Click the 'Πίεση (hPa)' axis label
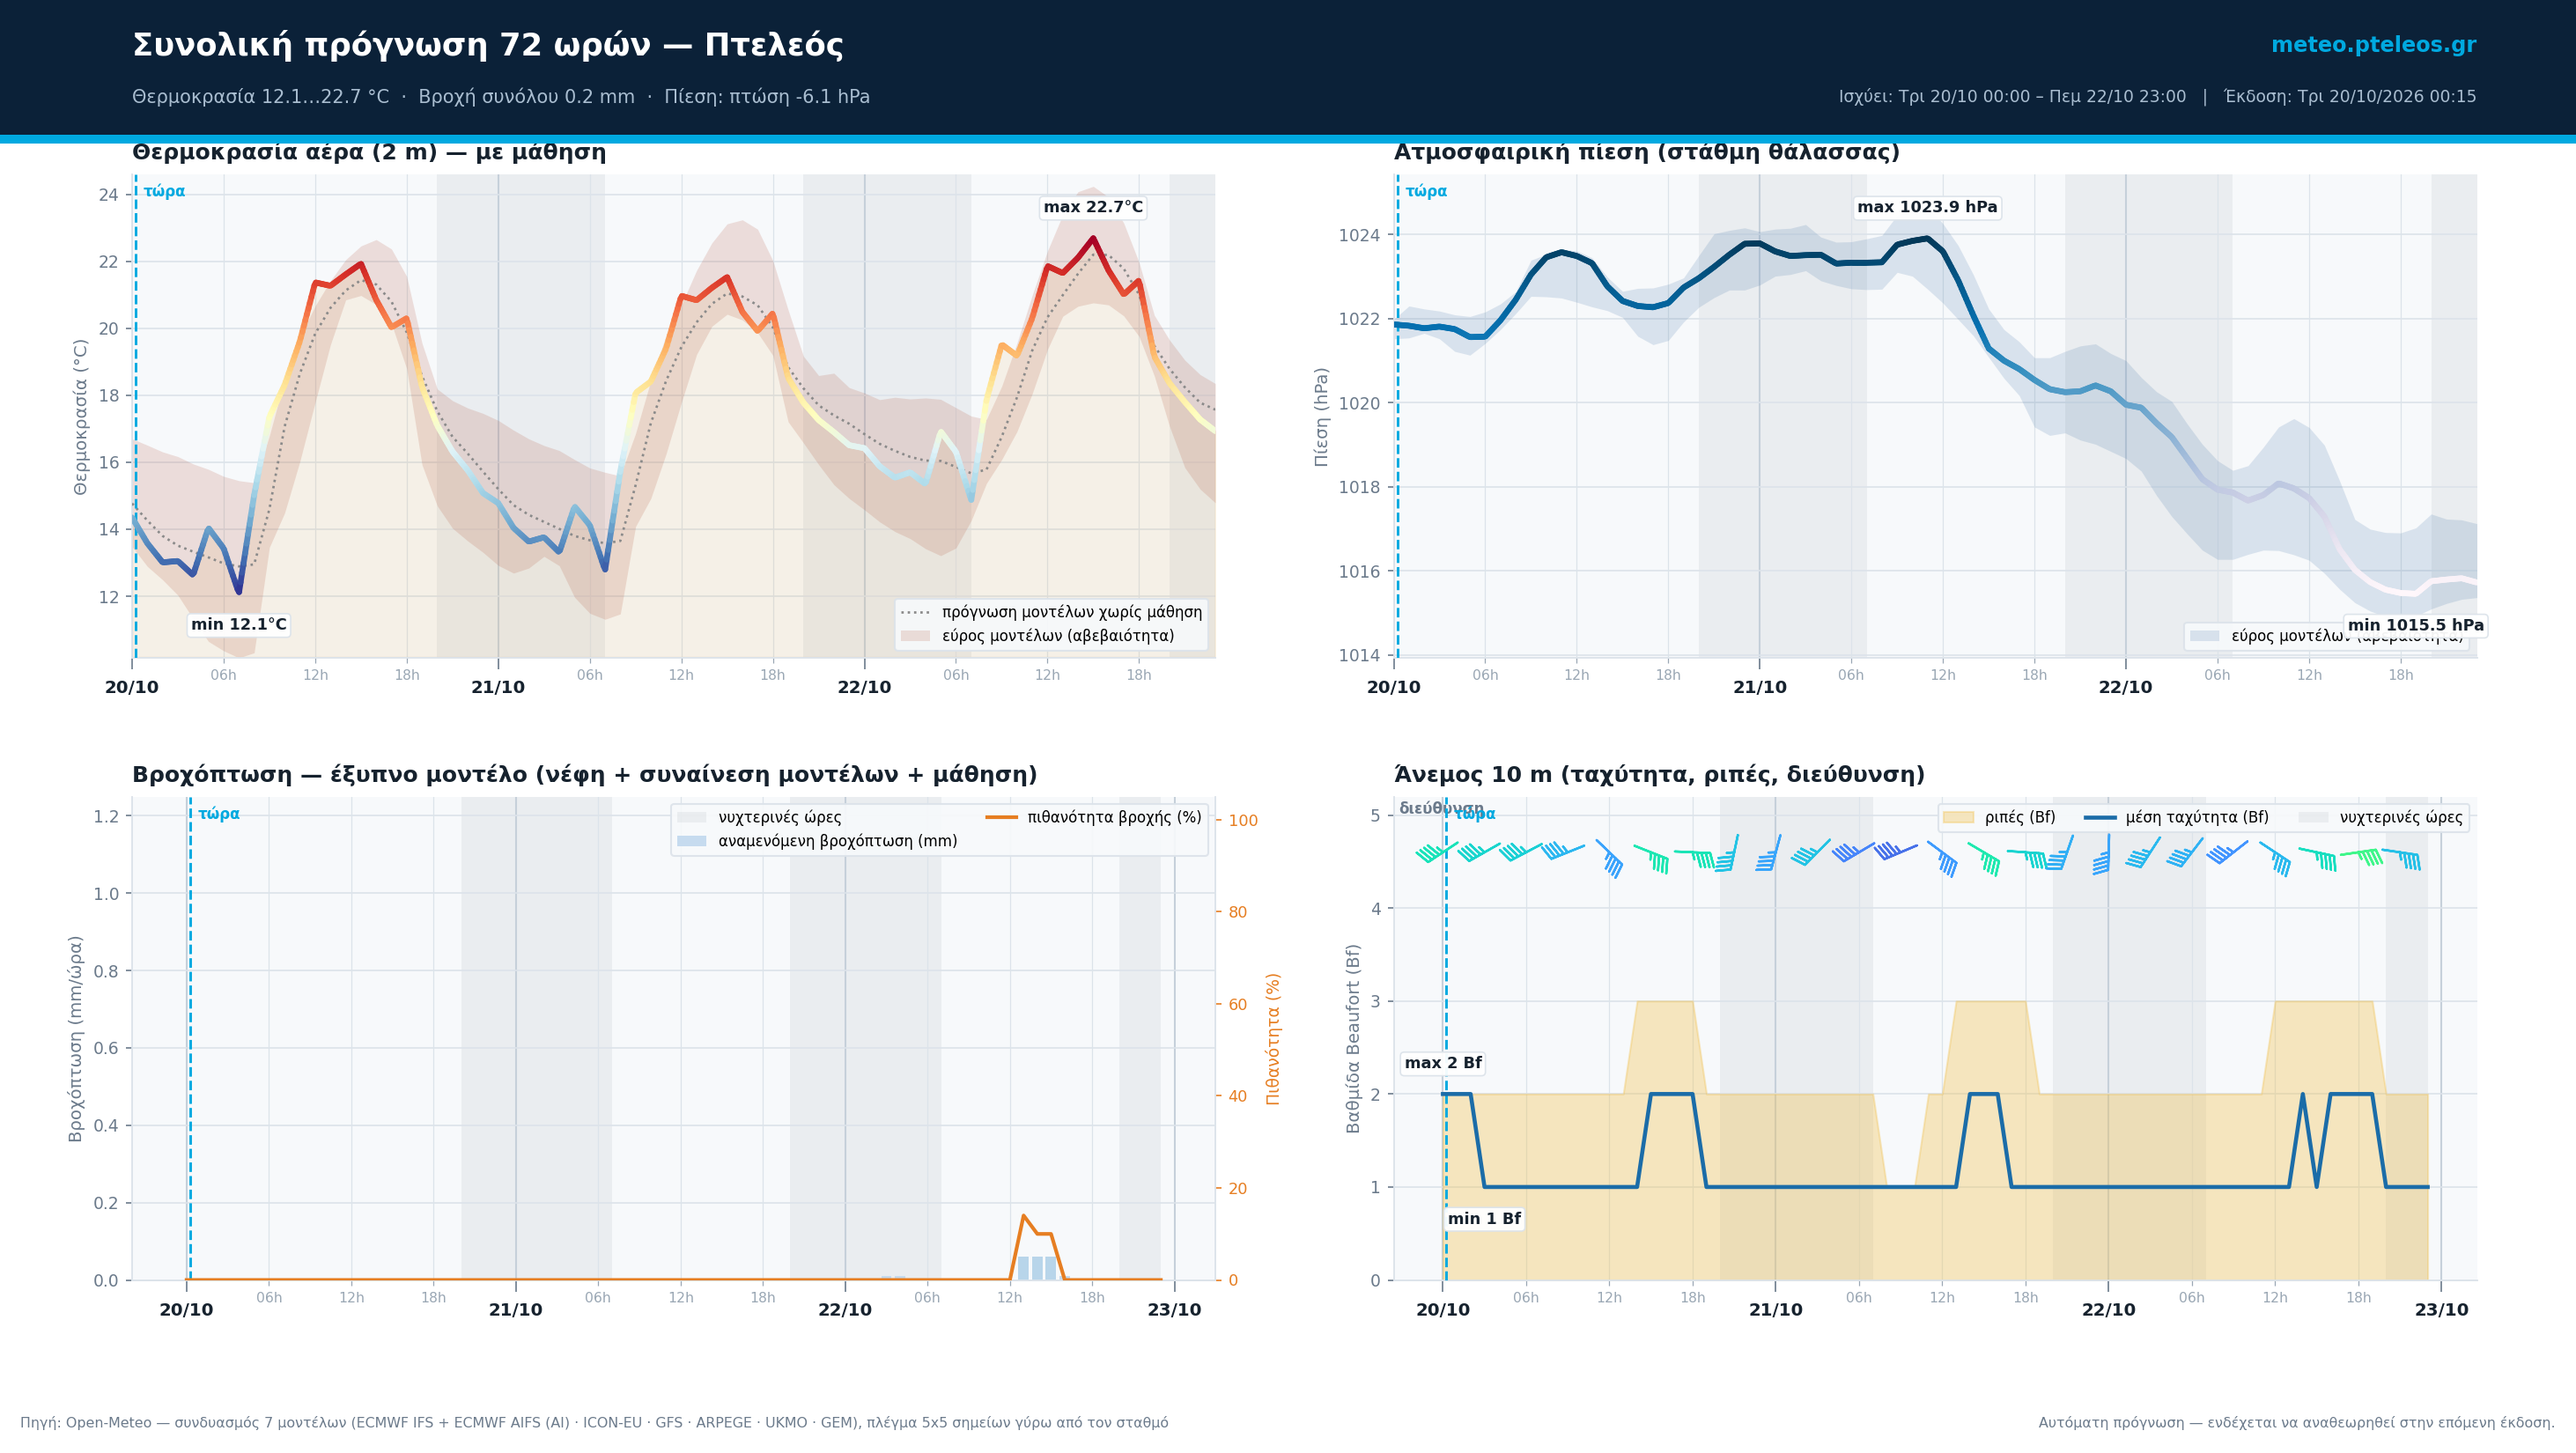Viewport: 2576px width, 1453px height. coord(1321,416)
